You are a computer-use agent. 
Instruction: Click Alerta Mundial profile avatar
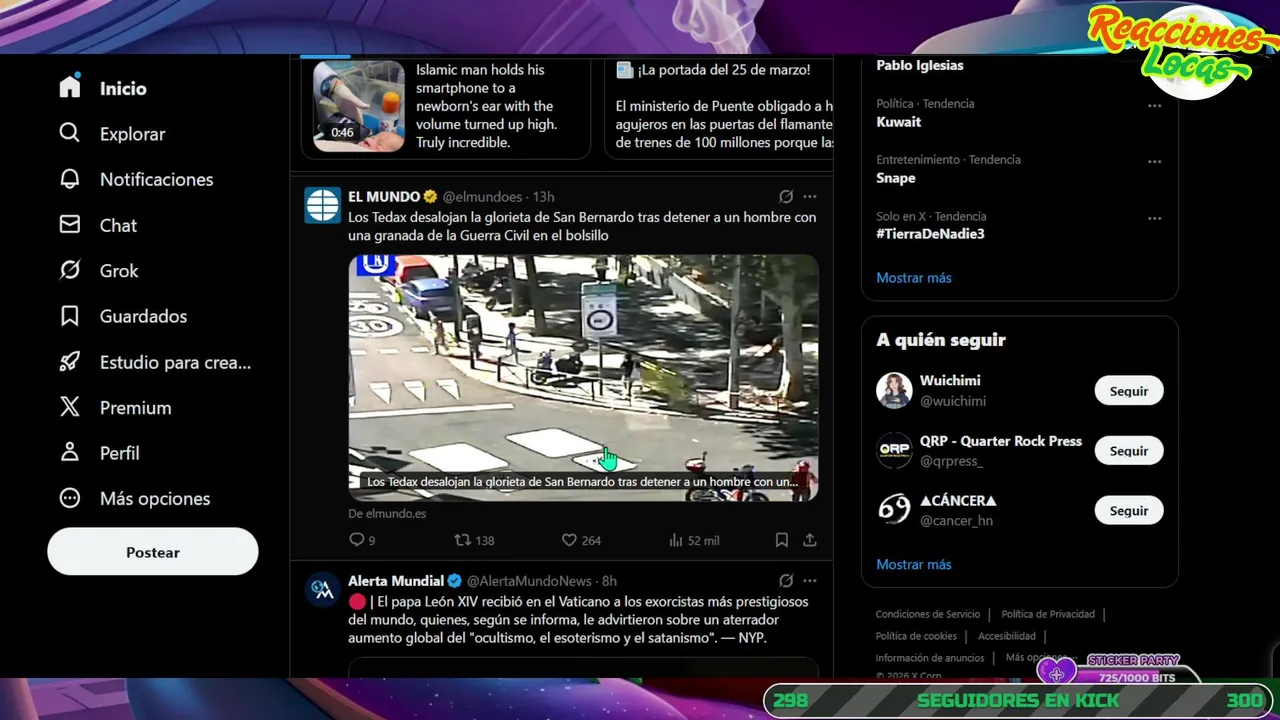323,589
